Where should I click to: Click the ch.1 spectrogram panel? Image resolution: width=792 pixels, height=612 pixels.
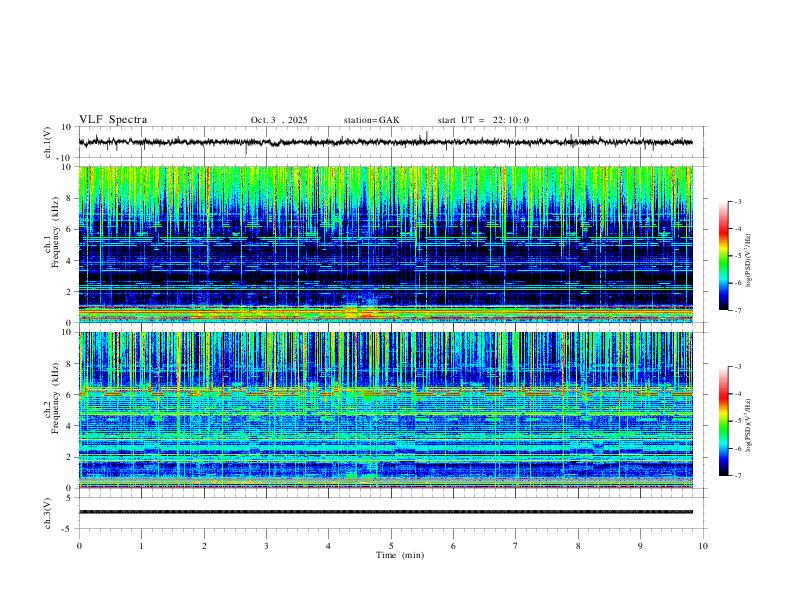[x=385, y=244]
